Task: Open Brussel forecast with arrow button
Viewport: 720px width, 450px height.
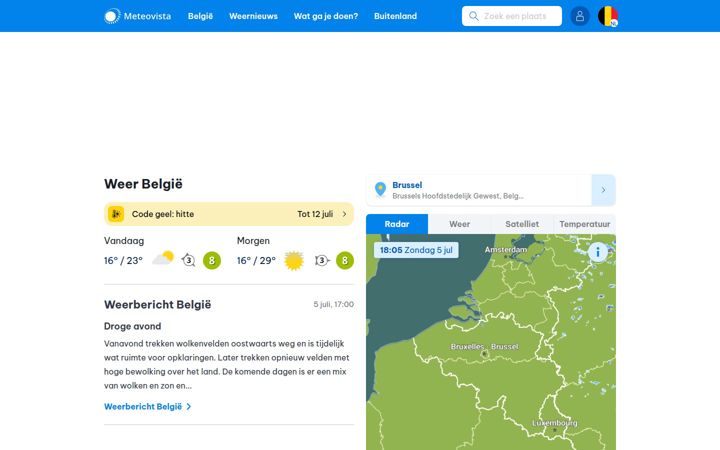Action: coord(603,190)
